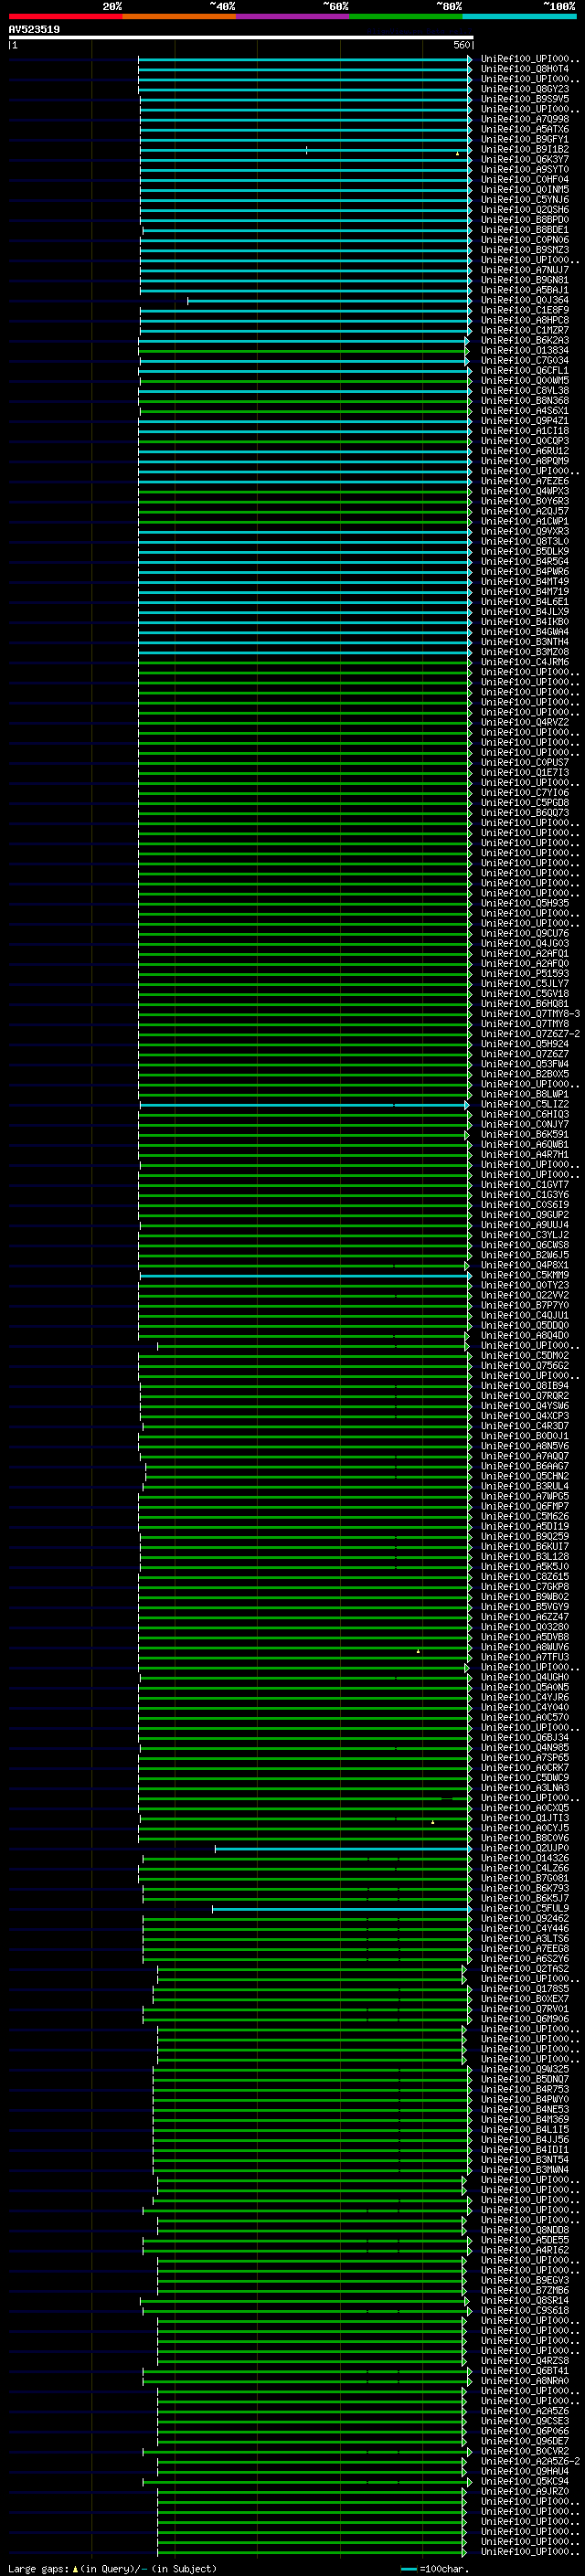Open hit UniRef100_A5ATX6
585x2576 pixels.
point(525,129)
